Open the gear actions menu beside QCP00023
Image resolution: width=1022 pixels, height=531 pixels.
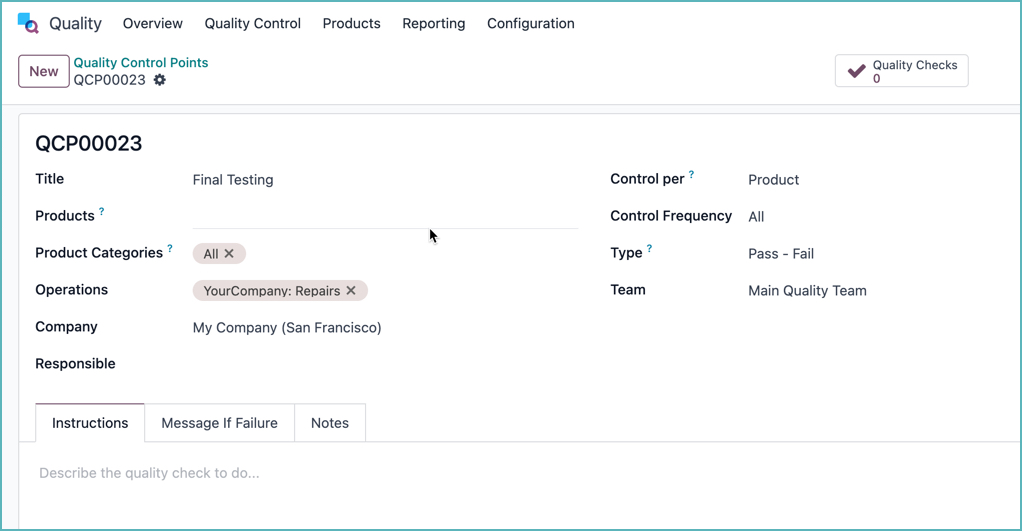click(160, 80)
